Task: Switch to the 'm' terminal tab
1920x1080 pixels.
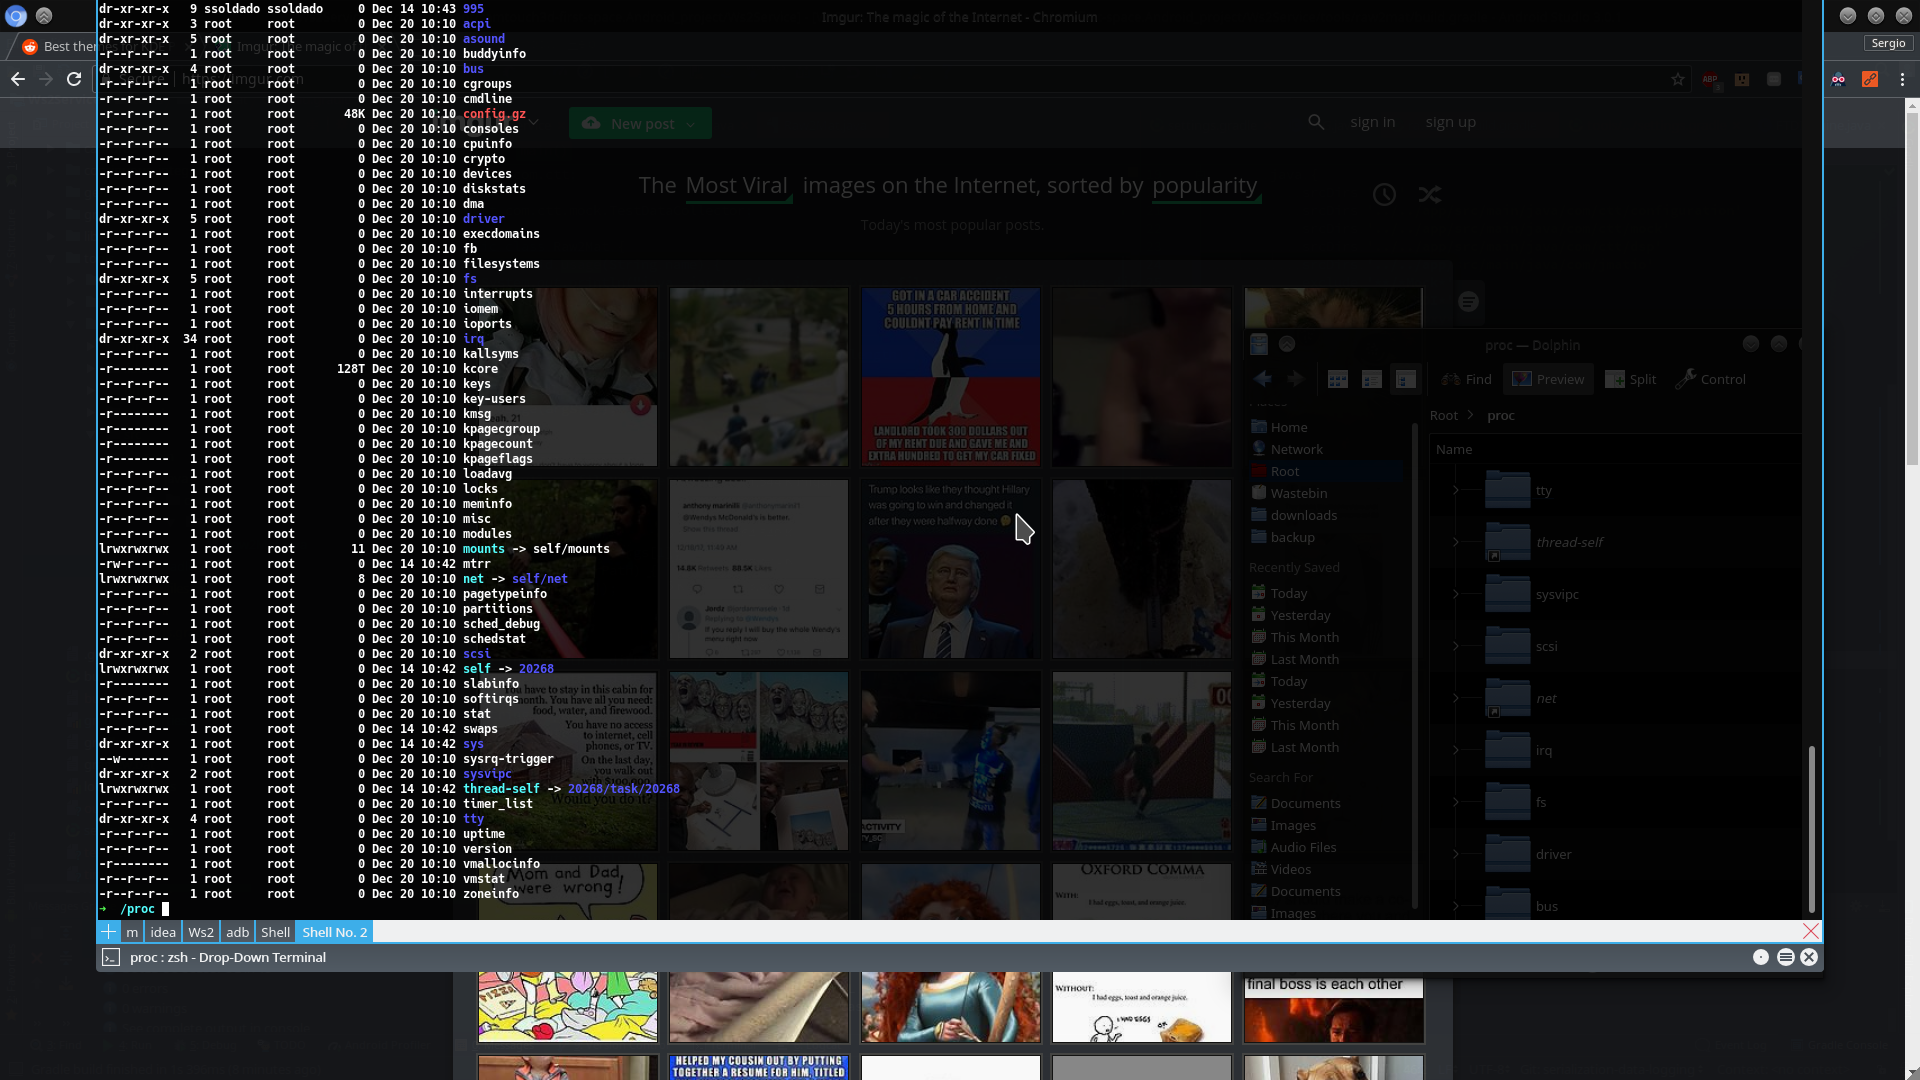Action: (x=132, y=932)
